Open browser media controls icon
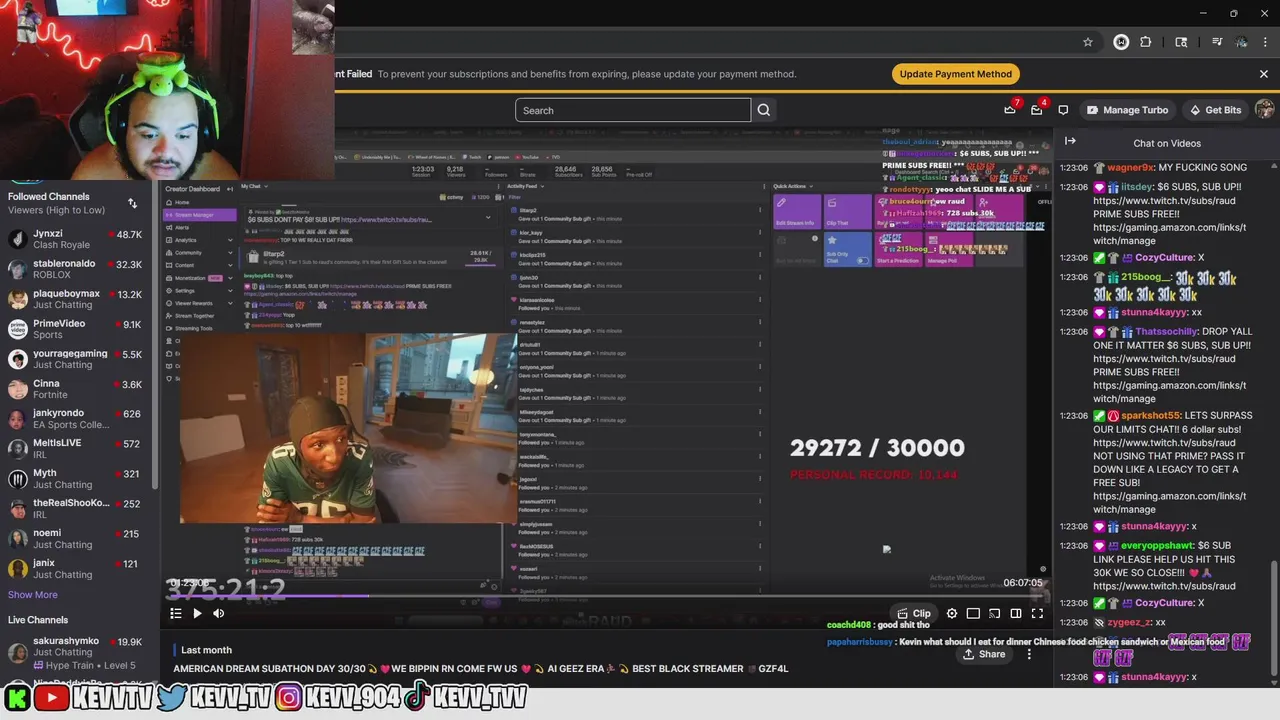 point(1217,42)
